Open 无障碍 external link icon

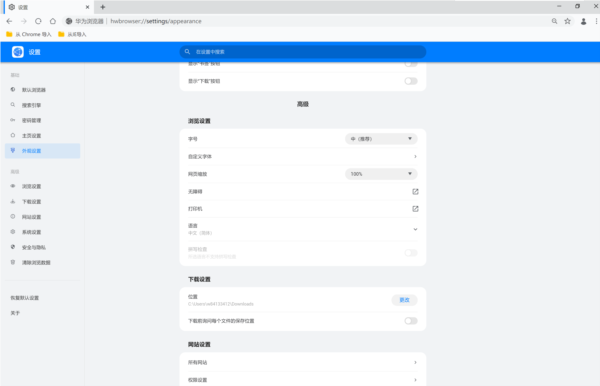[415, 191]
